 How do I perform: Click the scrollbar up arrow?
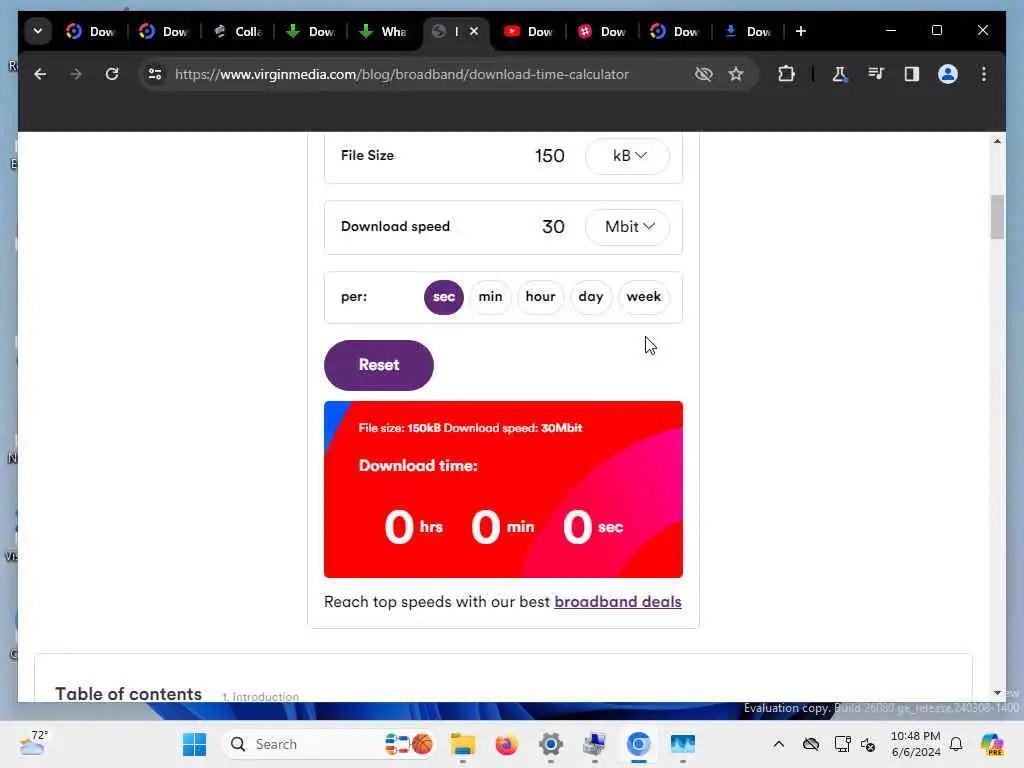coord(997,141)
